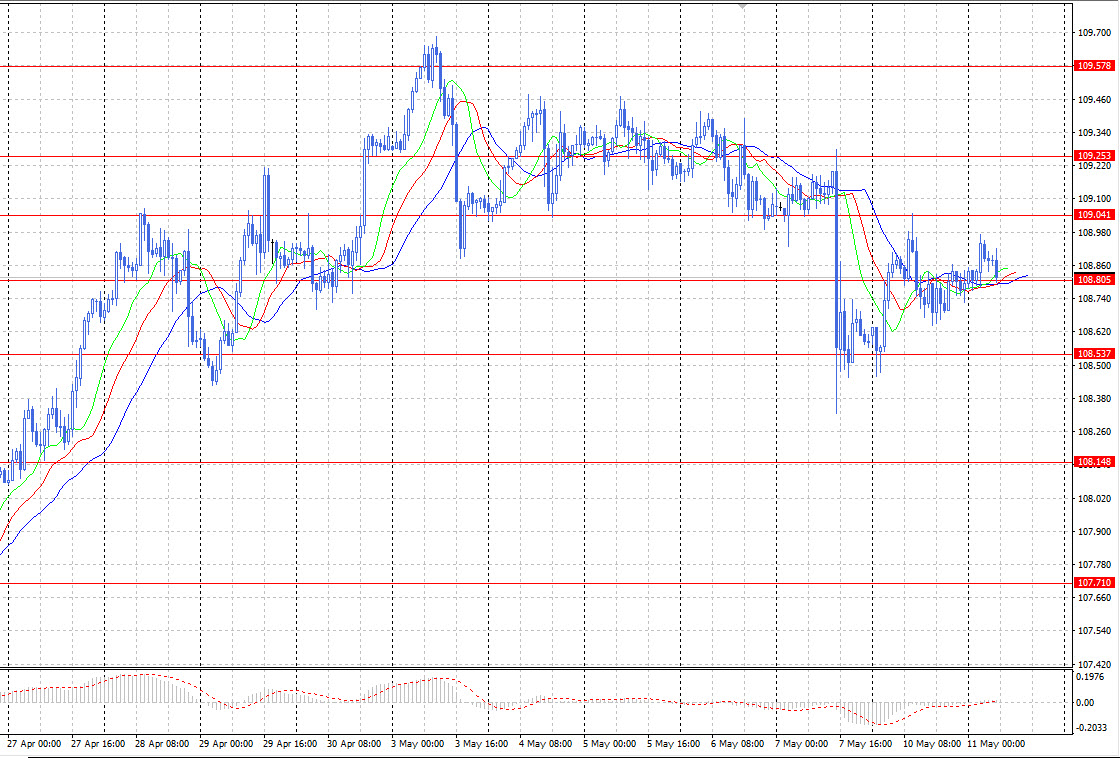
Task: Click the 27 Apr 00:00 time label
Action: pyautogui.click(x=34, y=744)
